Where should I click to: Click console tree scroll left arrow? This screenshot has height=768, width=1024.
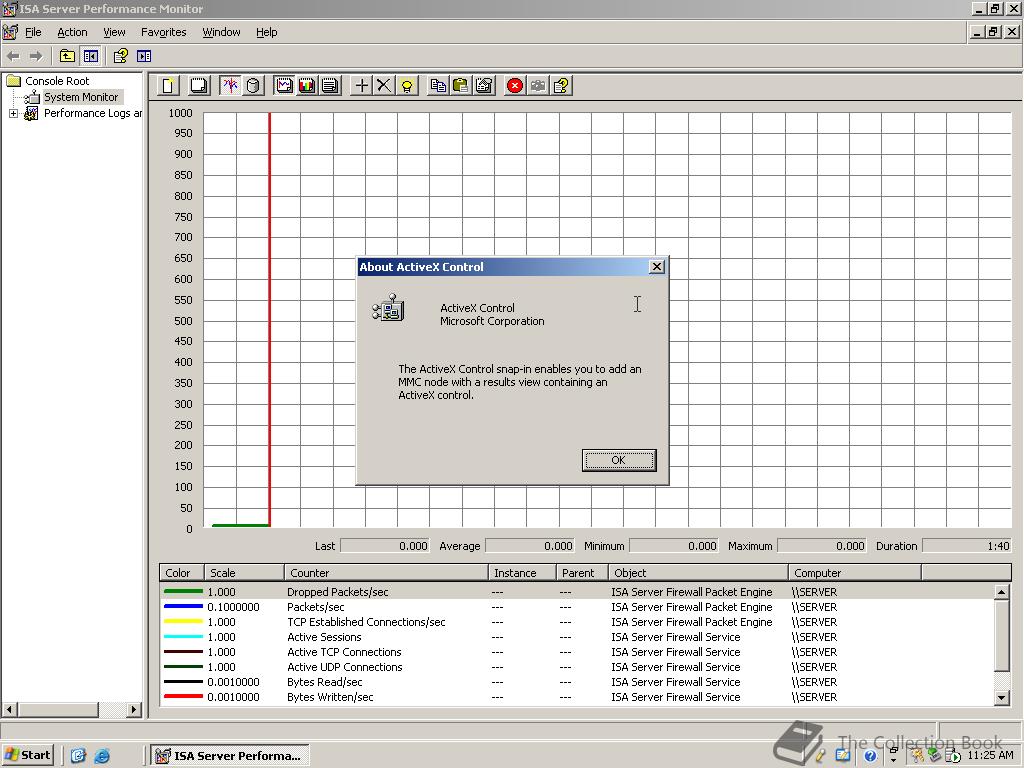click(x=9, y=709)
